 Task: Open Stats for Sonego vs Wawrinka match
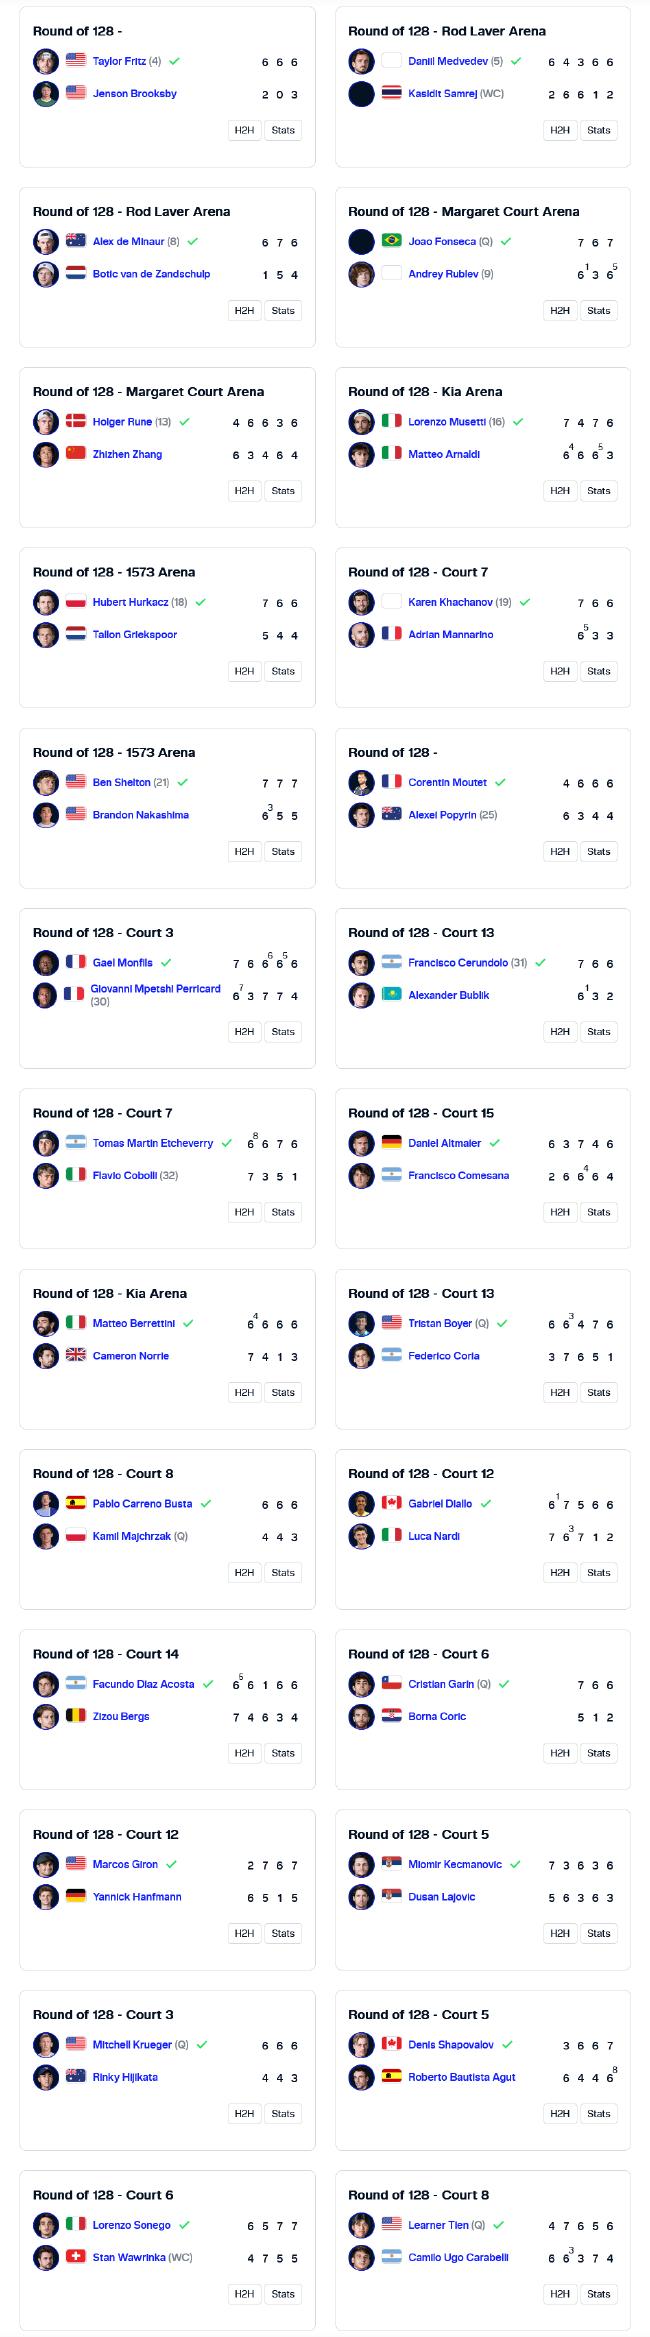[x=283, y=2294]
